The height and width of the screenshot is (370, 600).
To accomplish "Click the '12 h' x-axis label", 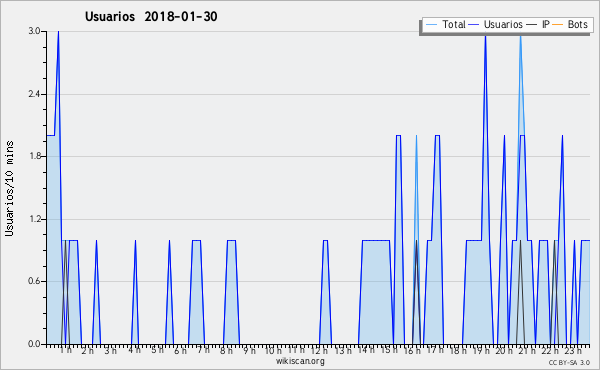I will click(319, 350).
